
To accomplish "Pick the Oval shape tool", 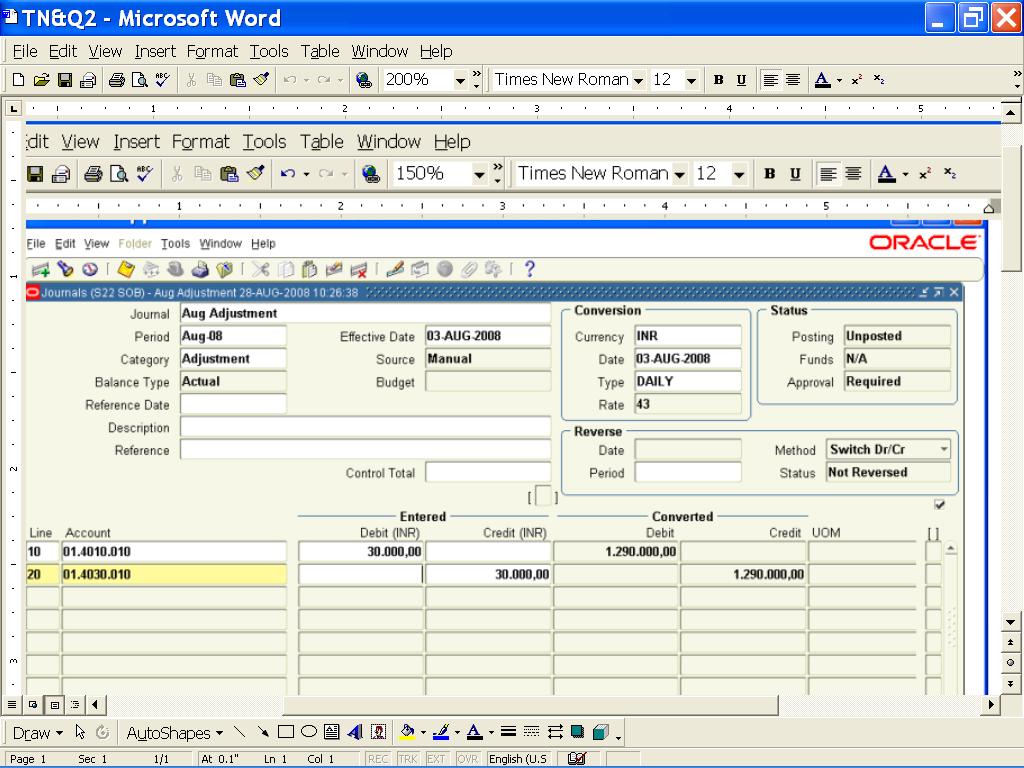I will 309,733.
